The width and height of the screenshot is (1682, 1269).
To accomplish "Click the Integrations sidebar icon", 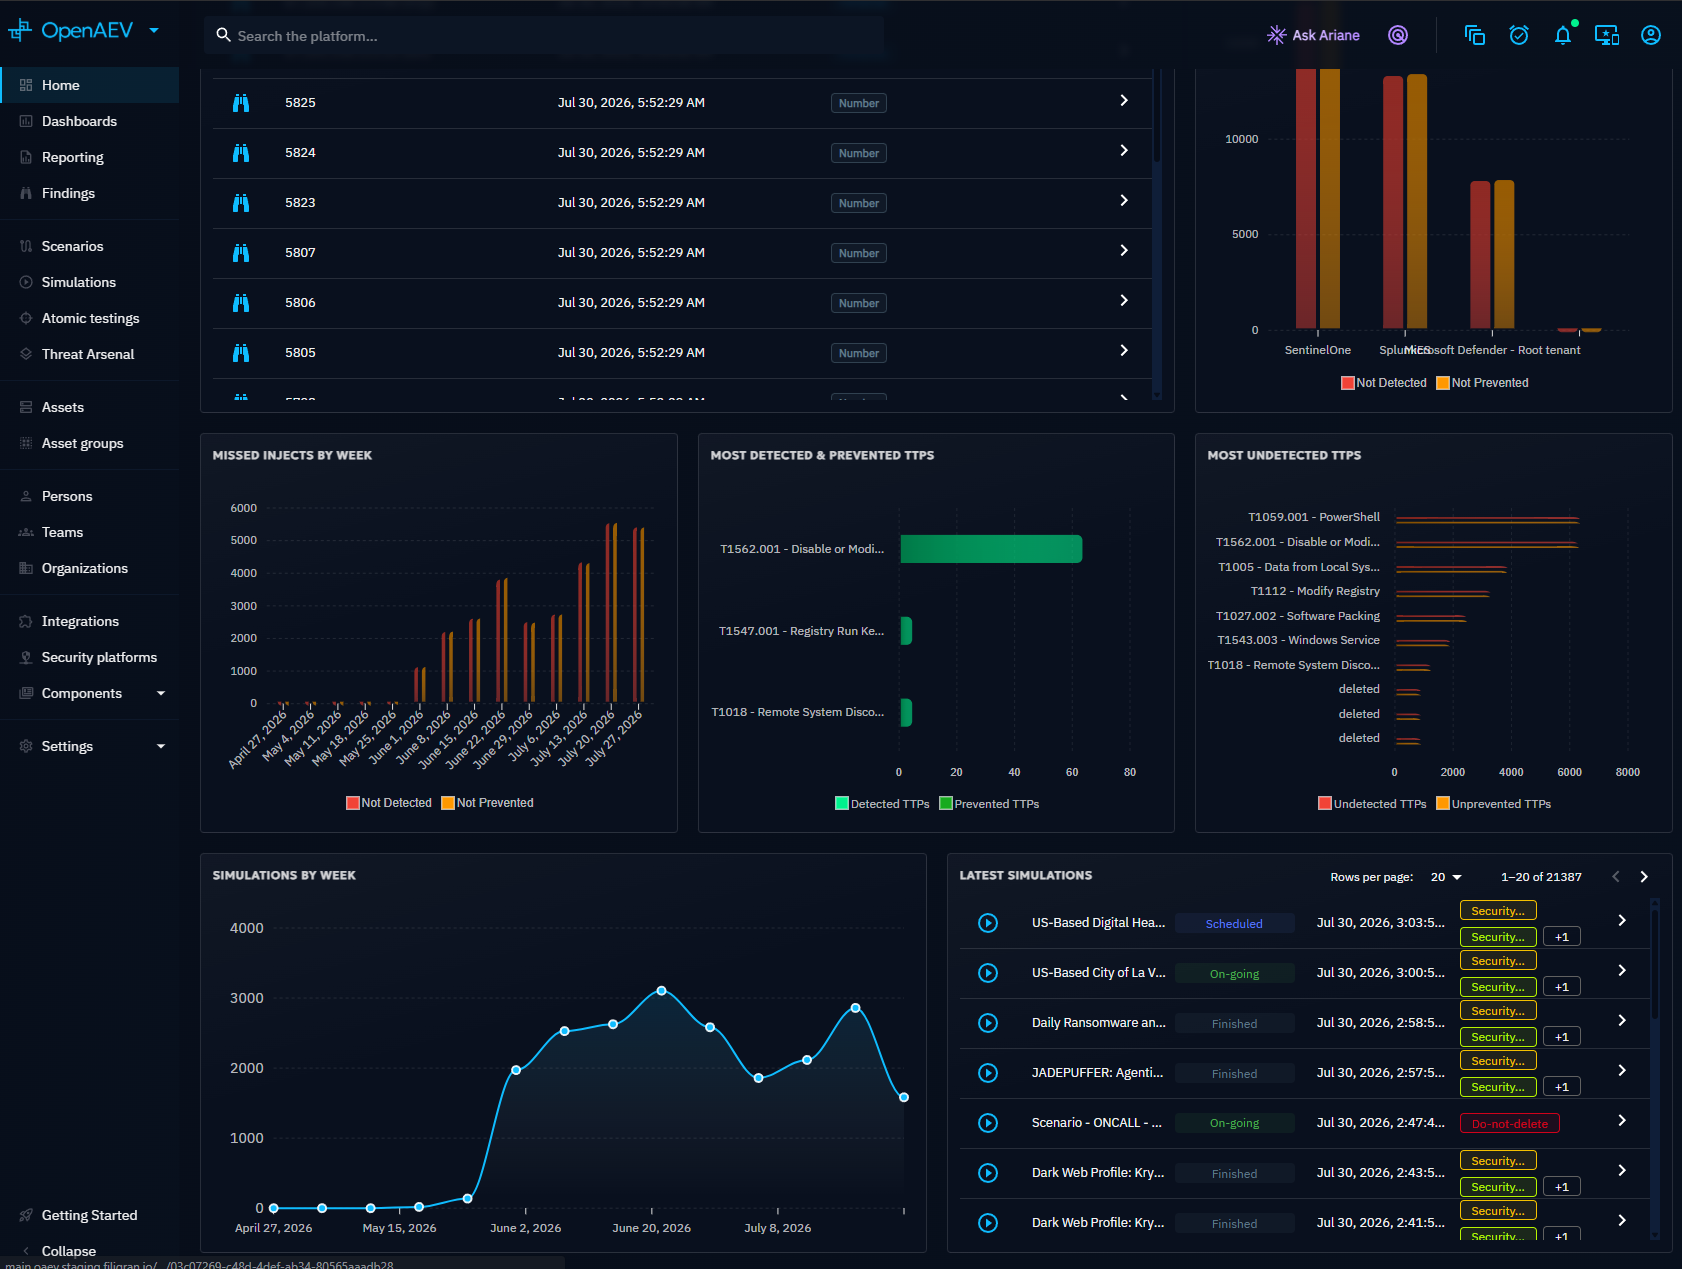I will (x=26, y=621).
